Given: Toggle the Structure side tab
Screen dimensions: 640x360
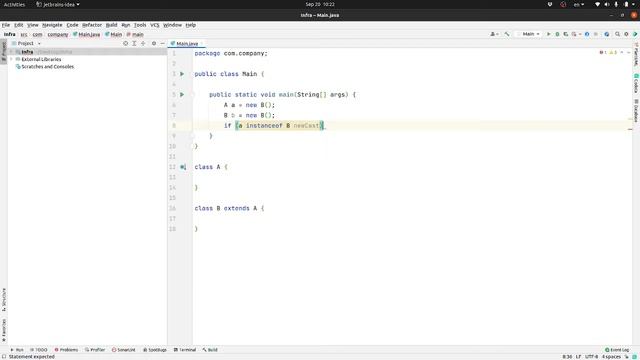Looking at the screenshot, I should [x=4, y=300].
